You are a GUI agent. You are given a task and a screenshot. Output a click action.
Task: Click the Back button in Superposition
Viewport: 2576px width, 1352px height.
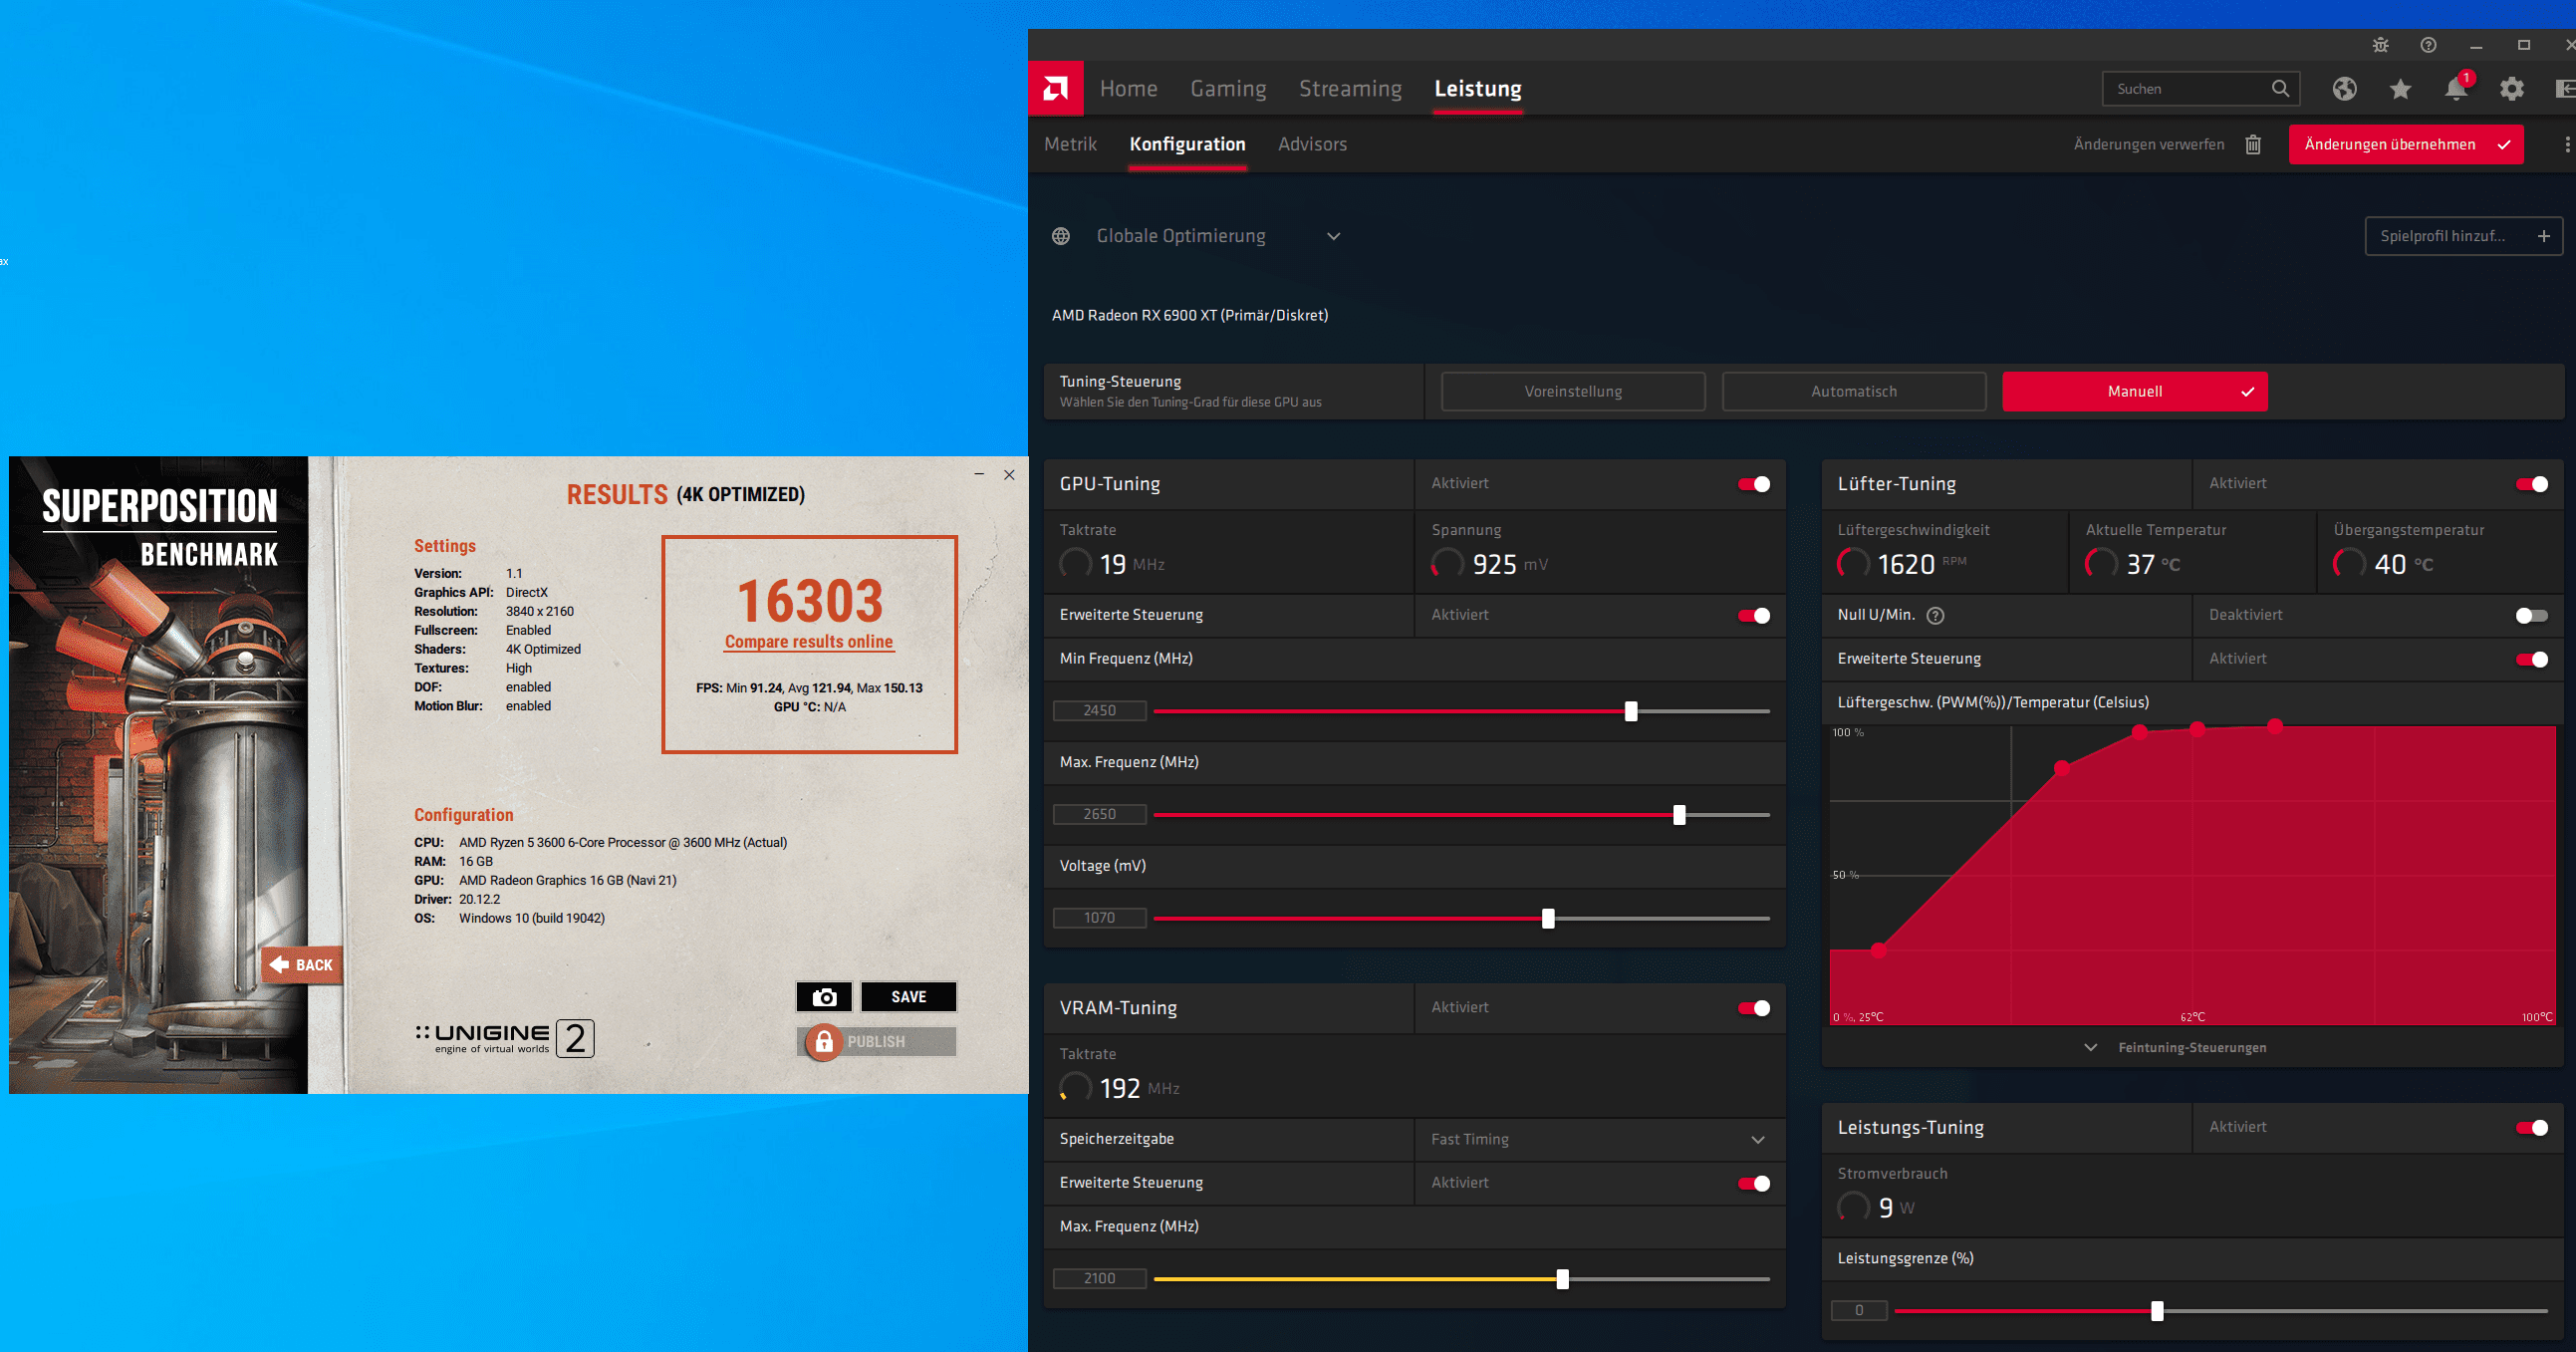[x=302, y=965]
